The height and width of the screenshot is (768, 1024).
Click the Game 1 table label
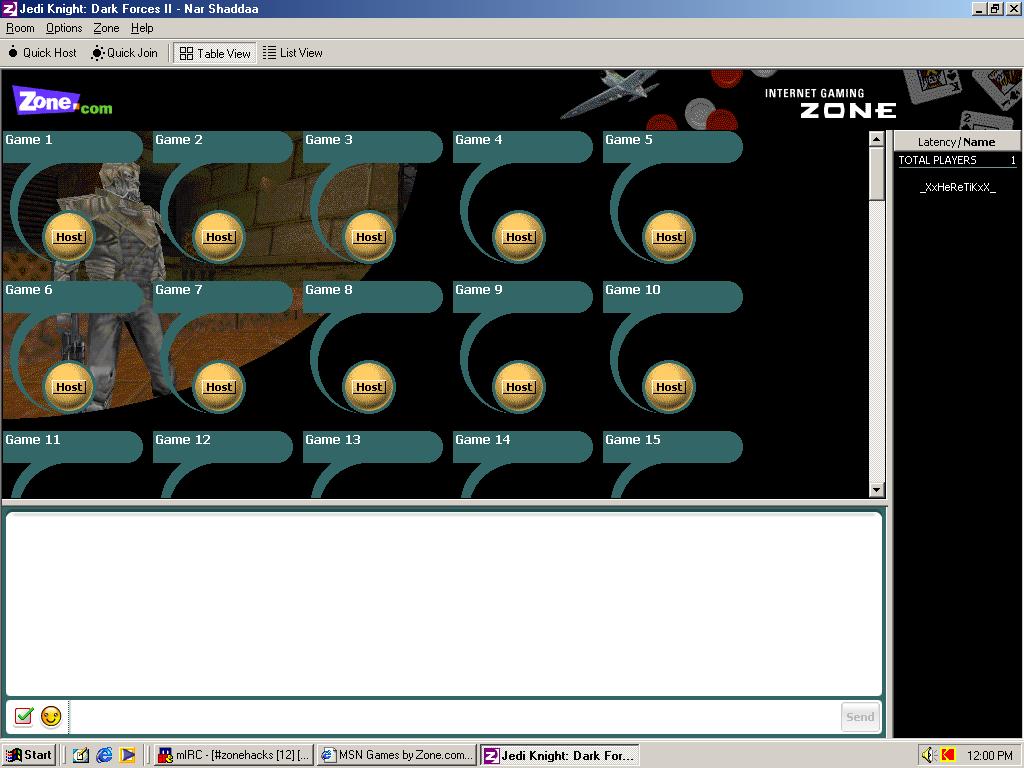tap(29, 140)
